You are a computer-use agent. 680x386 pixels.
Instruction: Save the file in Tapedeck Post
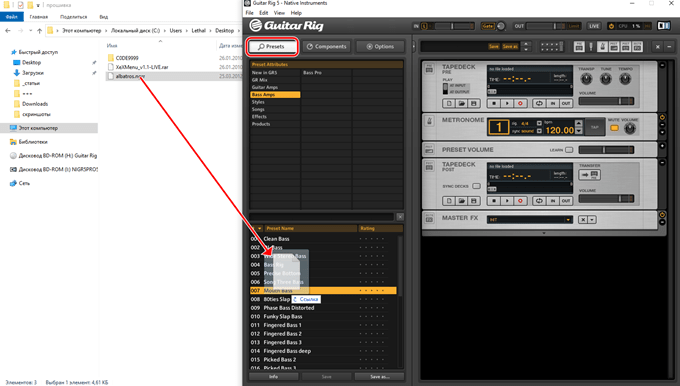(474, 201)
